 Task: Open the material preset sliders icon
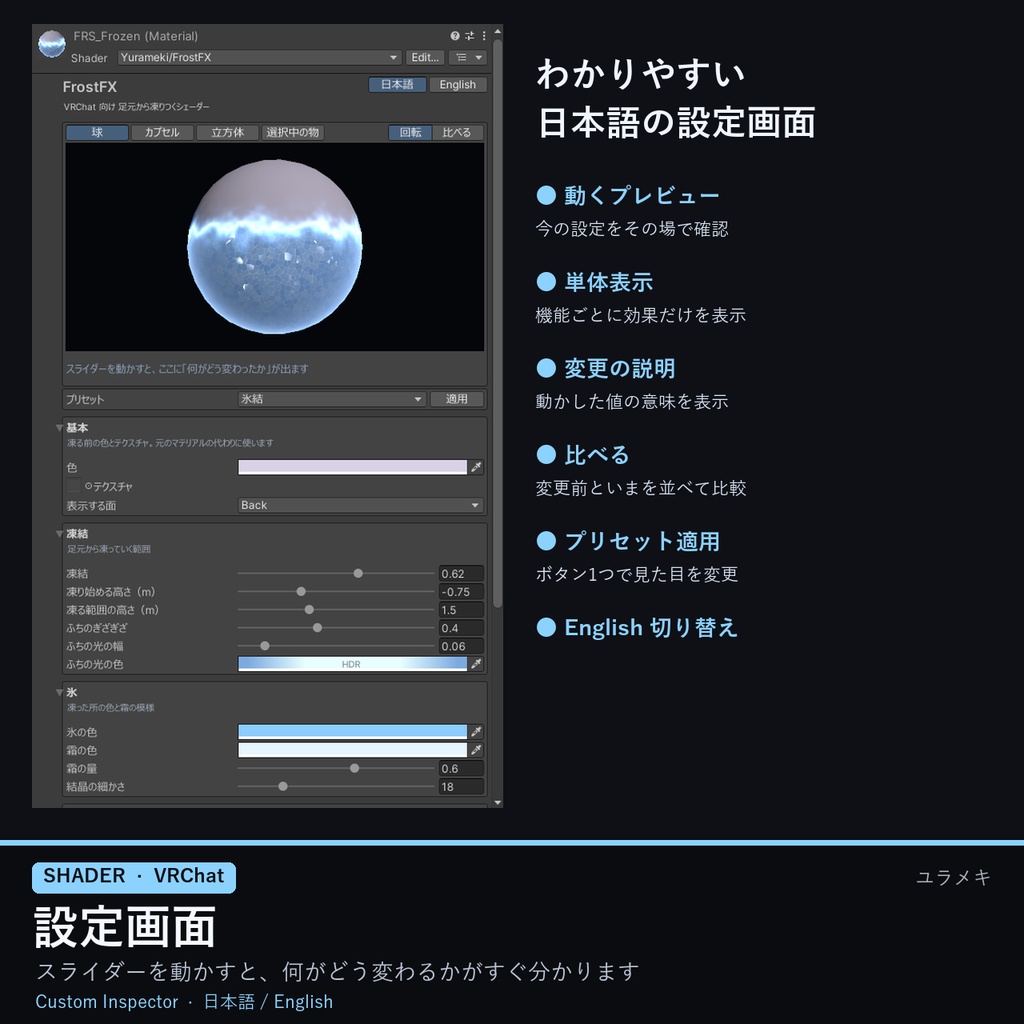(470, 36)
